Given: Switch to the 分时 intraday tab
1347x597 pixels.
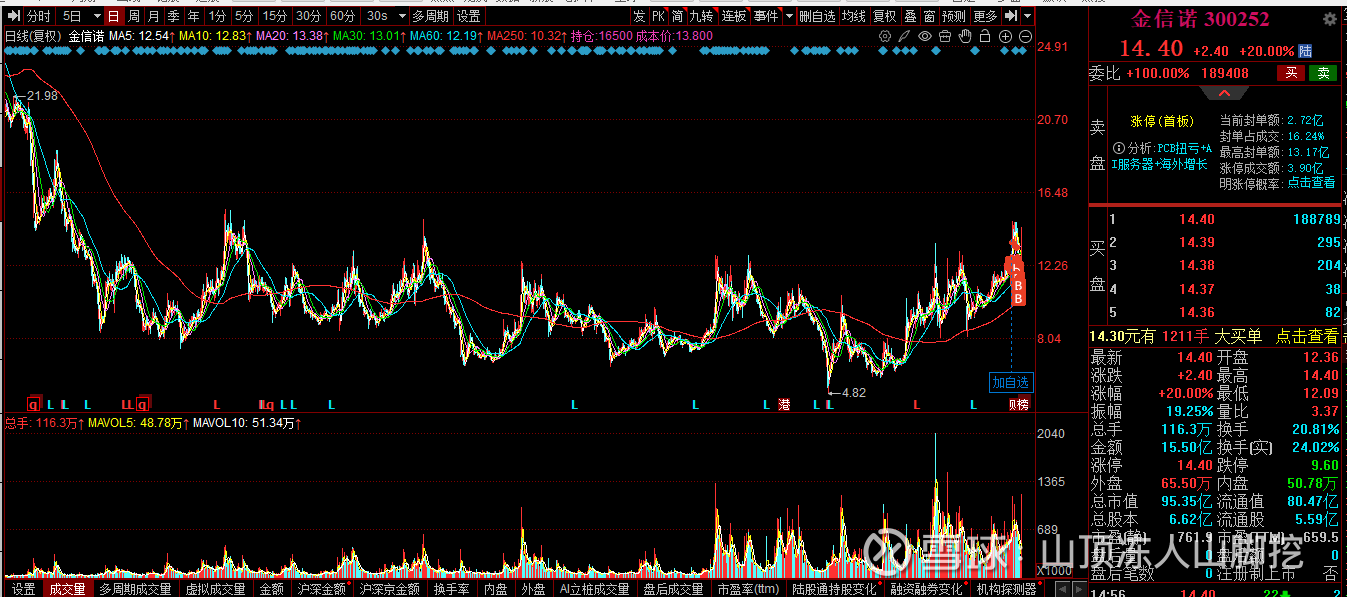Looking at the screenshot, I should coord(38,16).
